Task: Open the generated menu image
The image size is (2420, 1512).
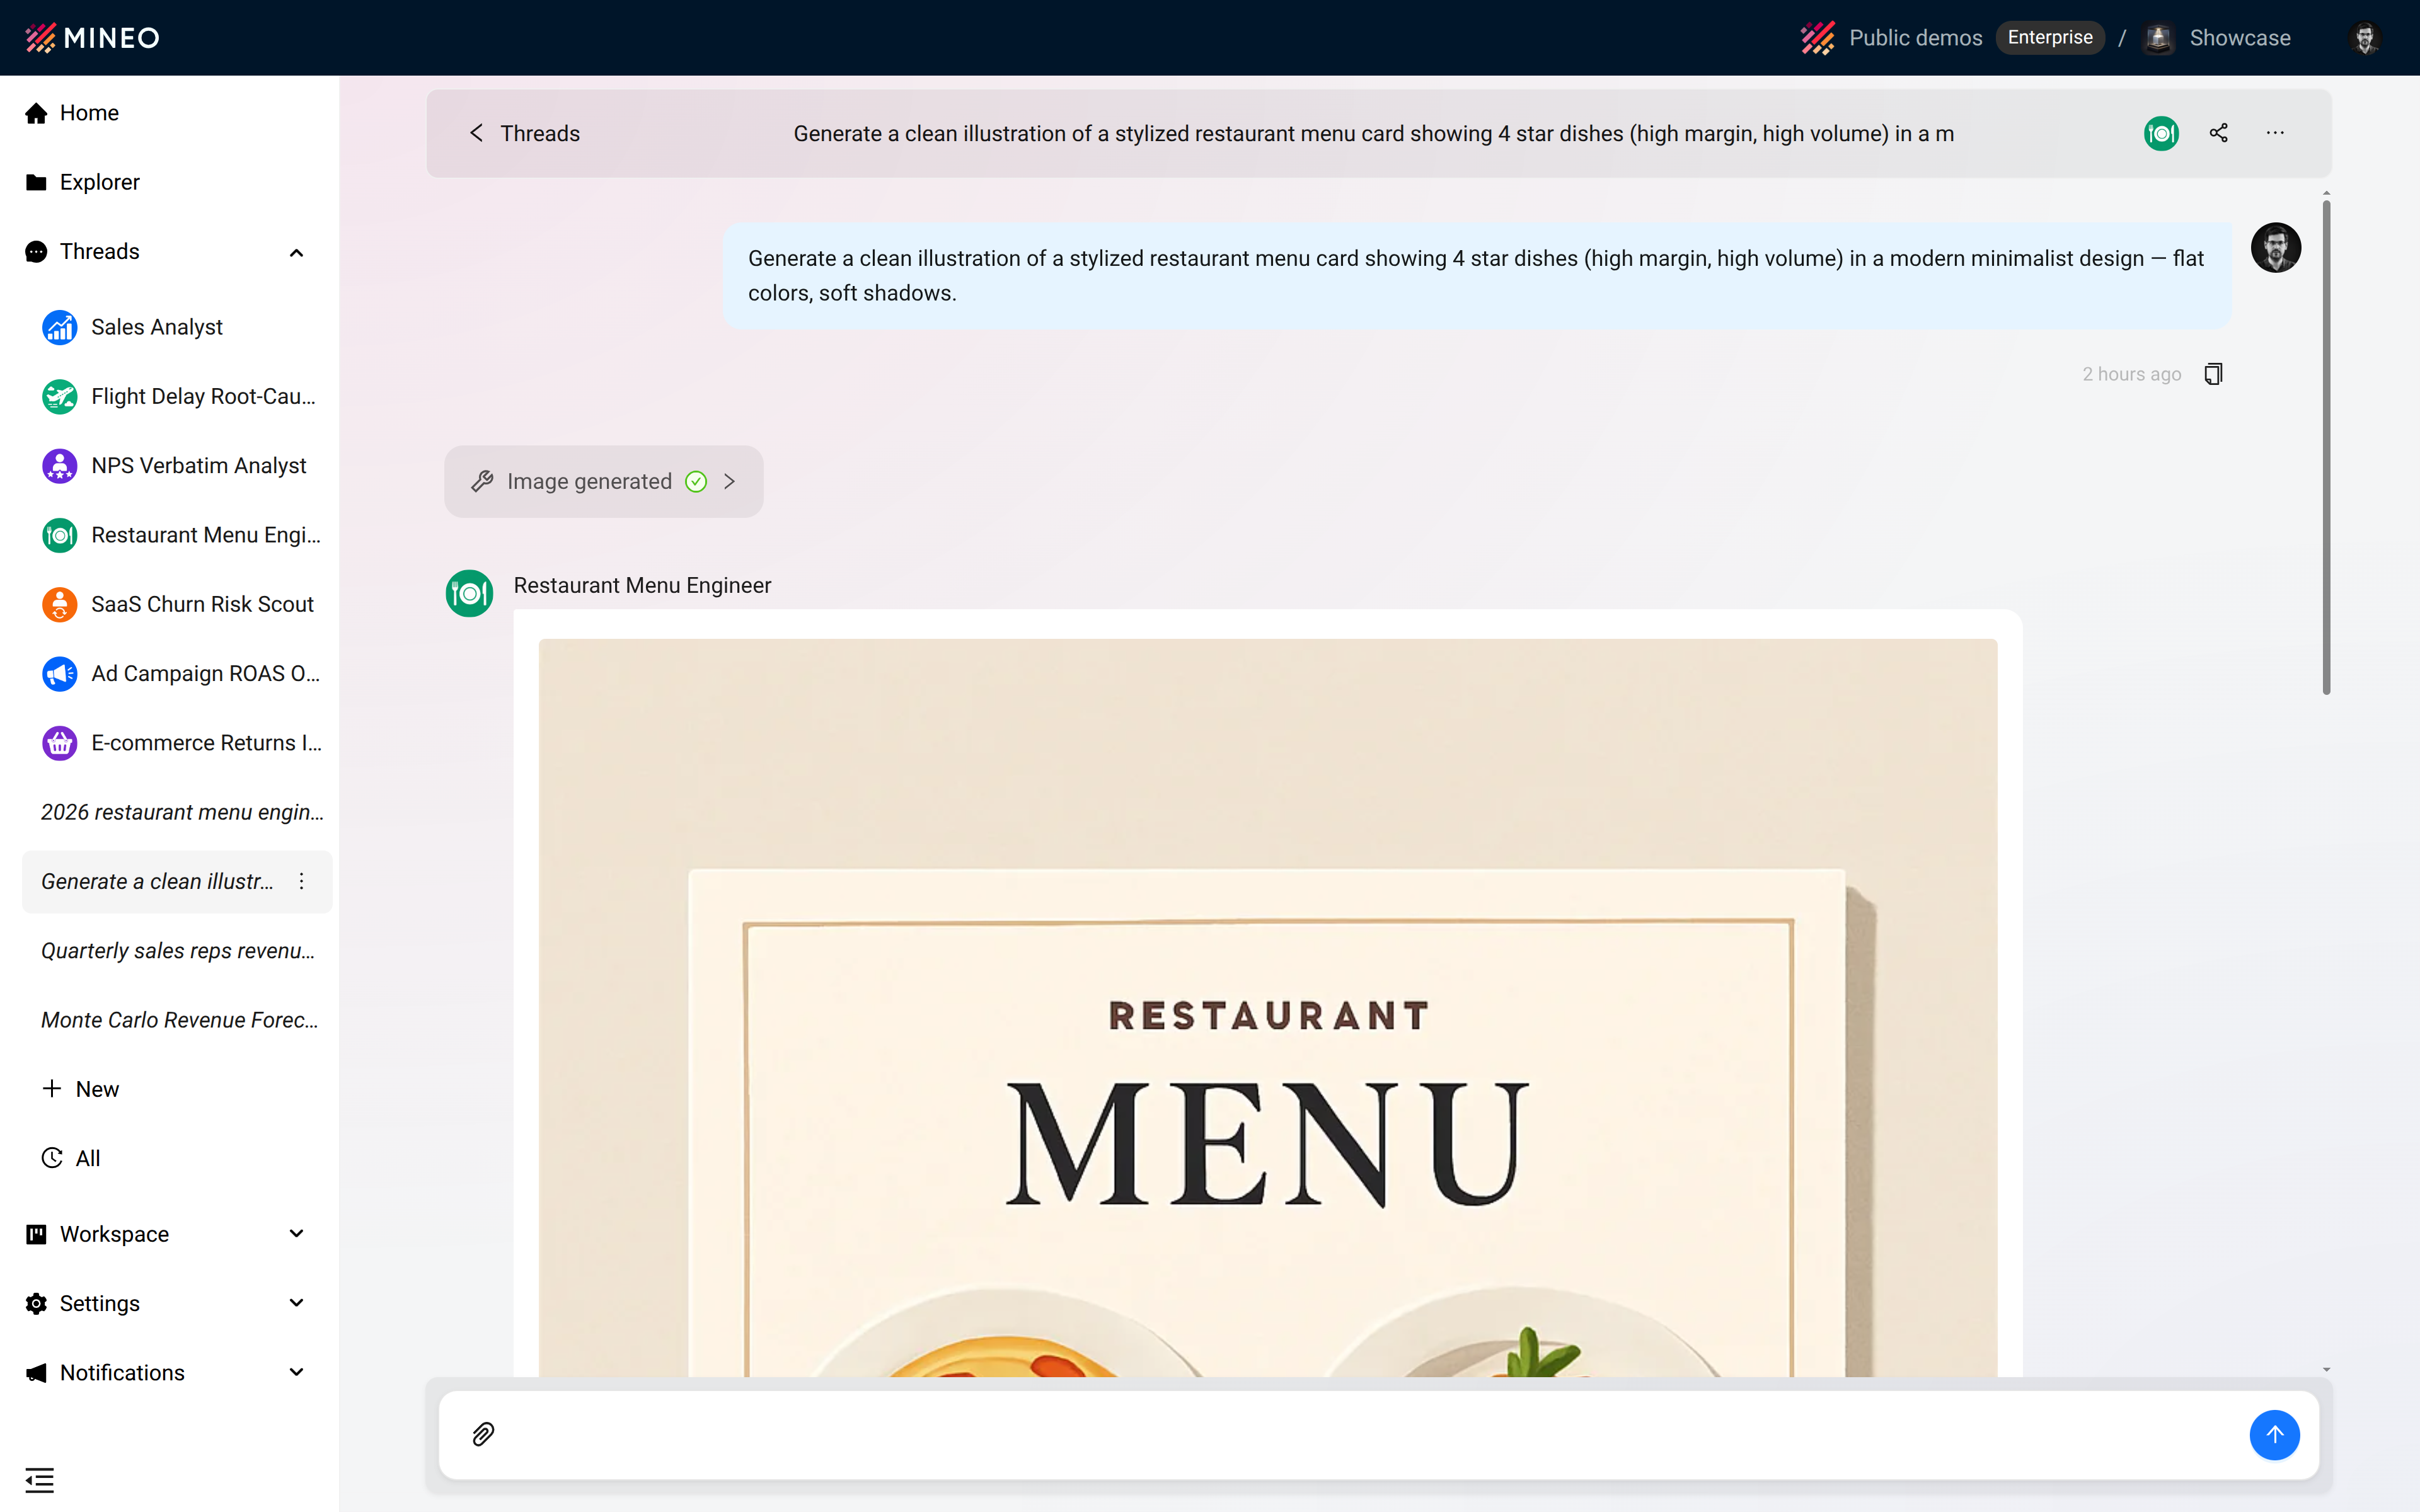Action: click(1268, 1008)
